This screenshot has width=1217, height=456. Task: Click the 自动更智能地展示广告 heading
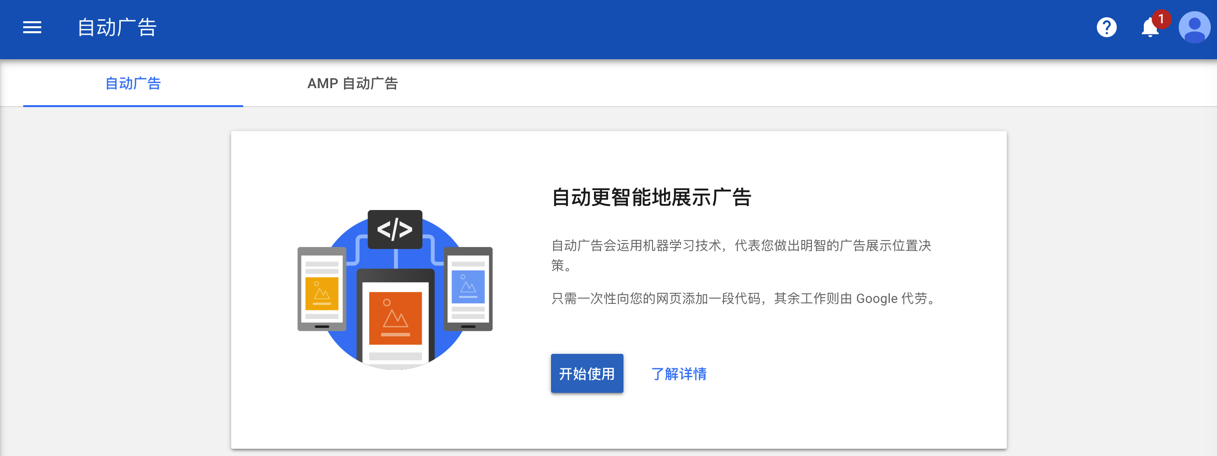651,197
